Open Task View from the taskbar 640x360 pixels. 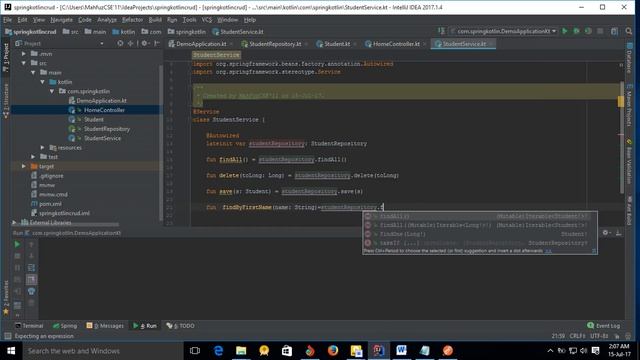[195, 351]
